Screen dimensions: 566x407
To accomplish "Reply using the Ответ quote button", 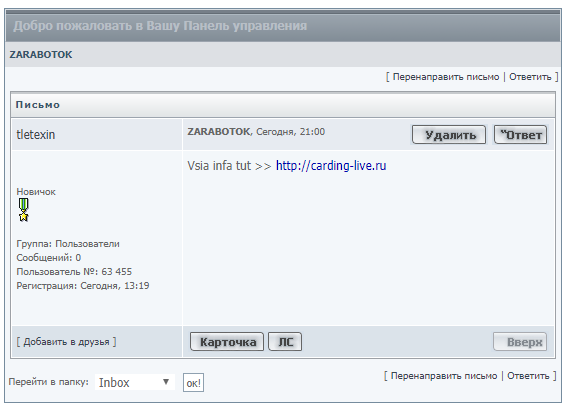I will (521, 135).
